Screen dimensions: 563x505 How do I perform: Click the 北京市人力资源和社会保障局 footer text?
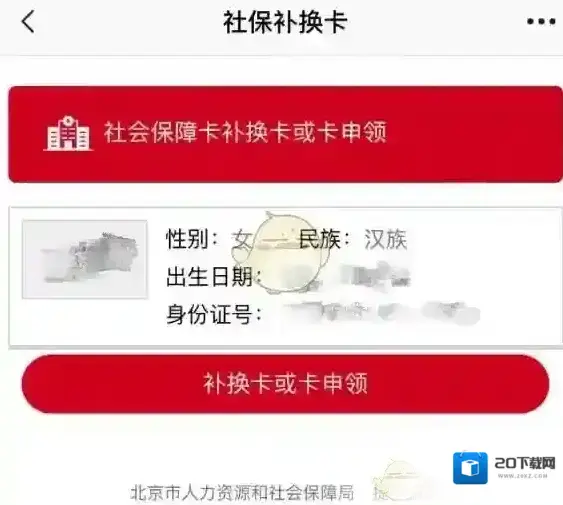point(242,492)
